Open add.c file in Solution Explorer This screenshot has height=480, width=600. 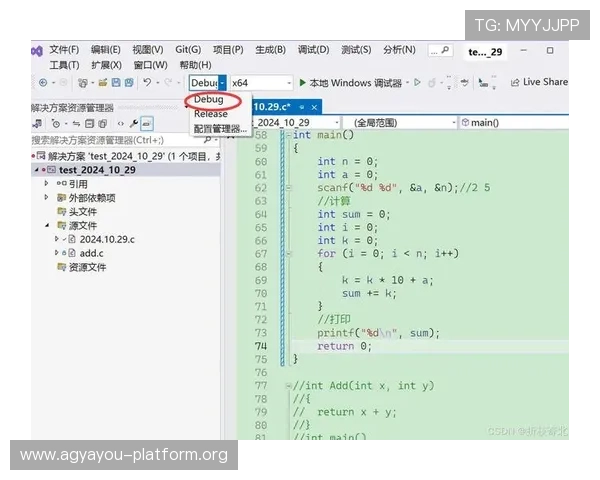tap(93, 253)
